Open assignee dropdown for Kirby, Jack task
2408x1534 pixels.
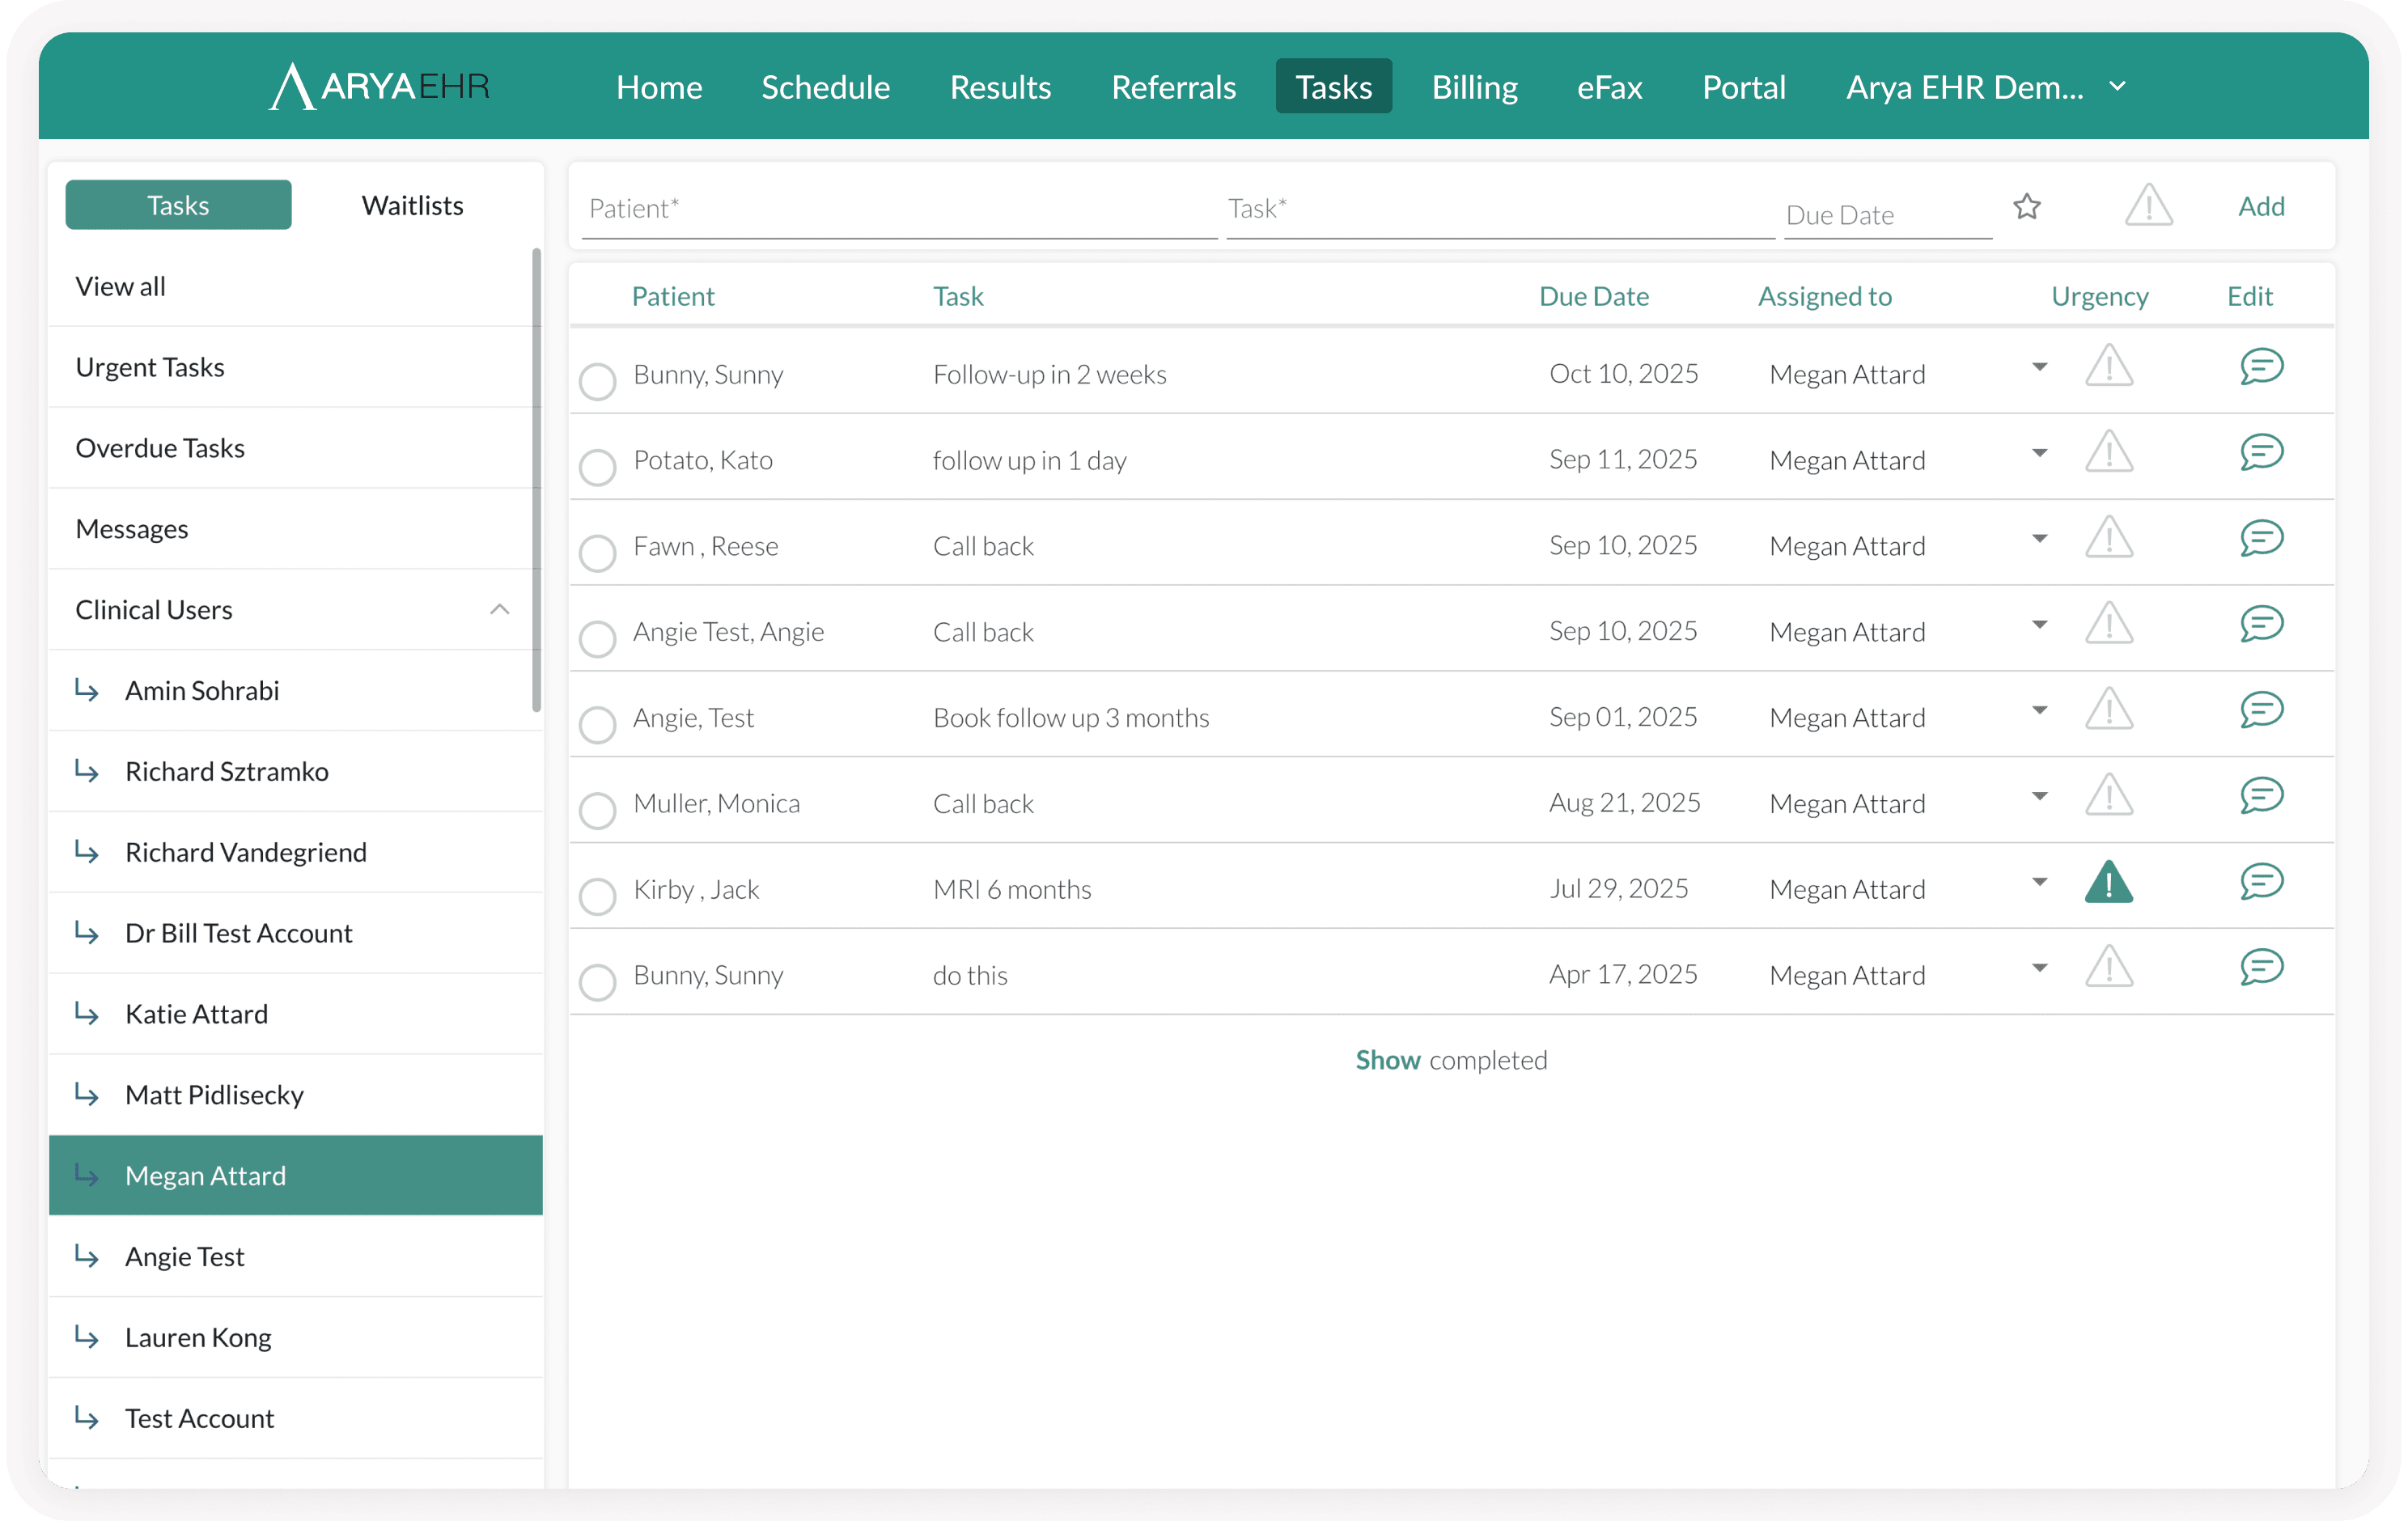2040,883
